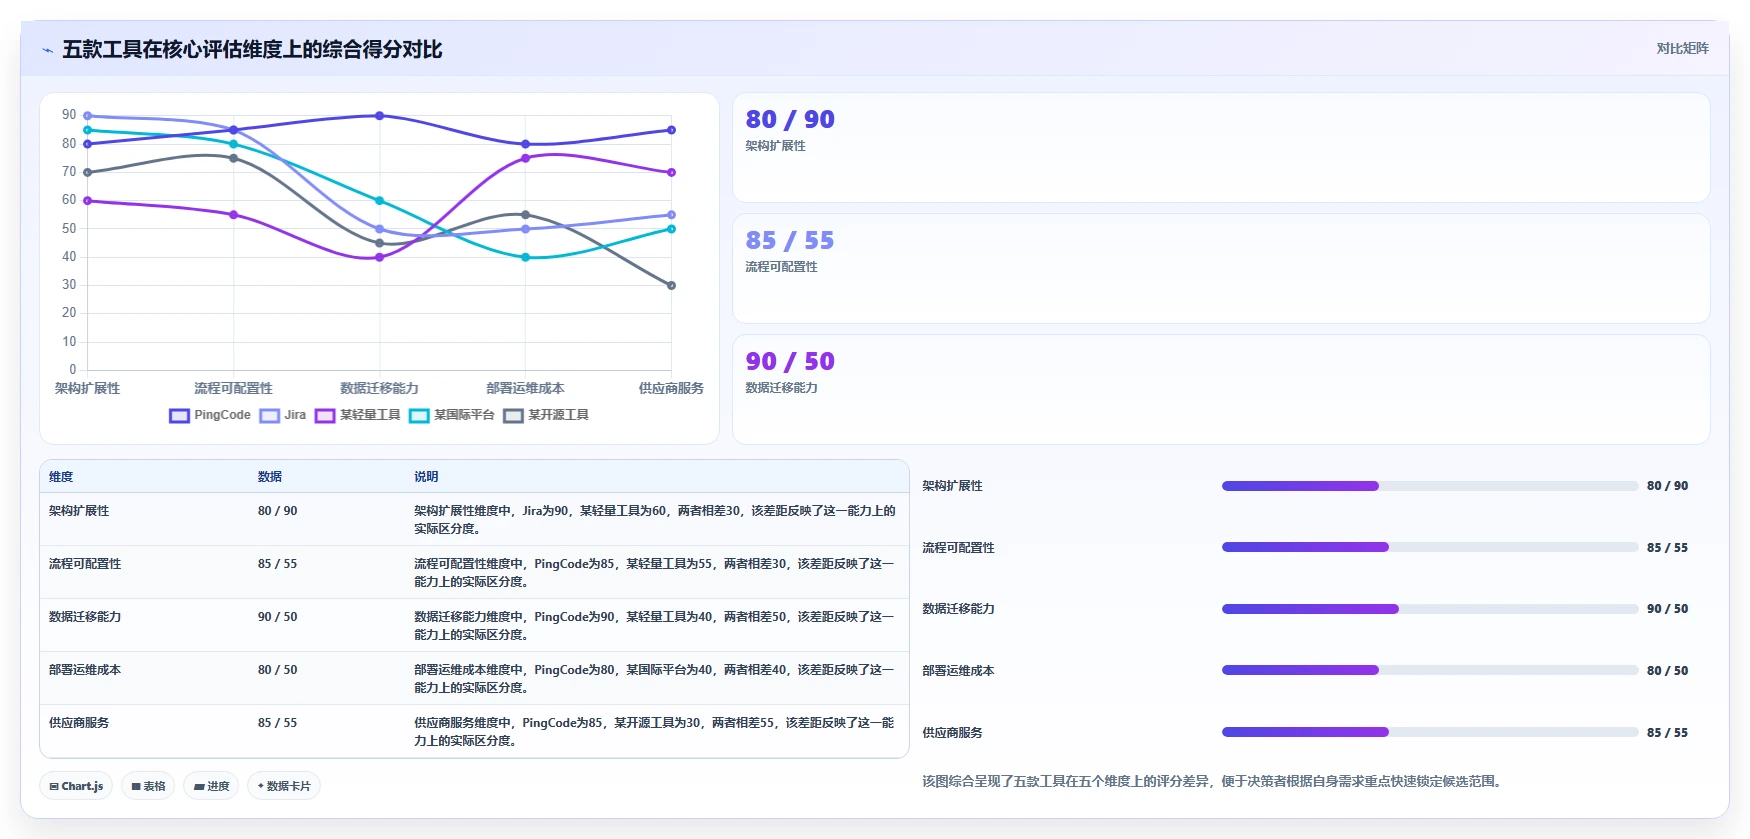Viewport: 1750px width, 839px height.
Task: Click the main title 五款工具在核心评估维度
Action: (x=252, y=50)
